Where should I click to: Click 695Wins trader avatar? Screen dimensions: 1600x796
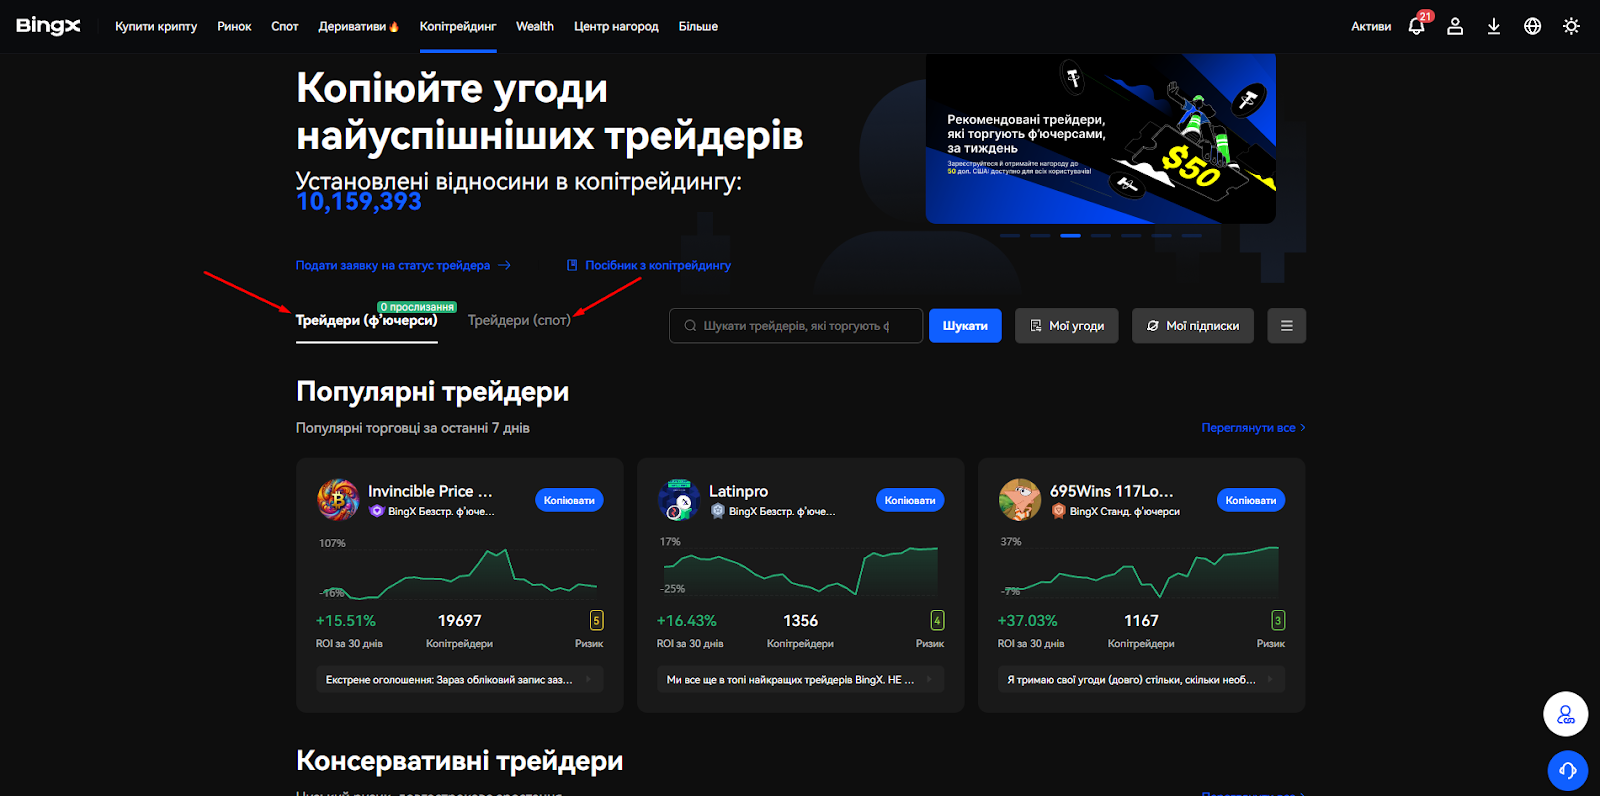1020,499
